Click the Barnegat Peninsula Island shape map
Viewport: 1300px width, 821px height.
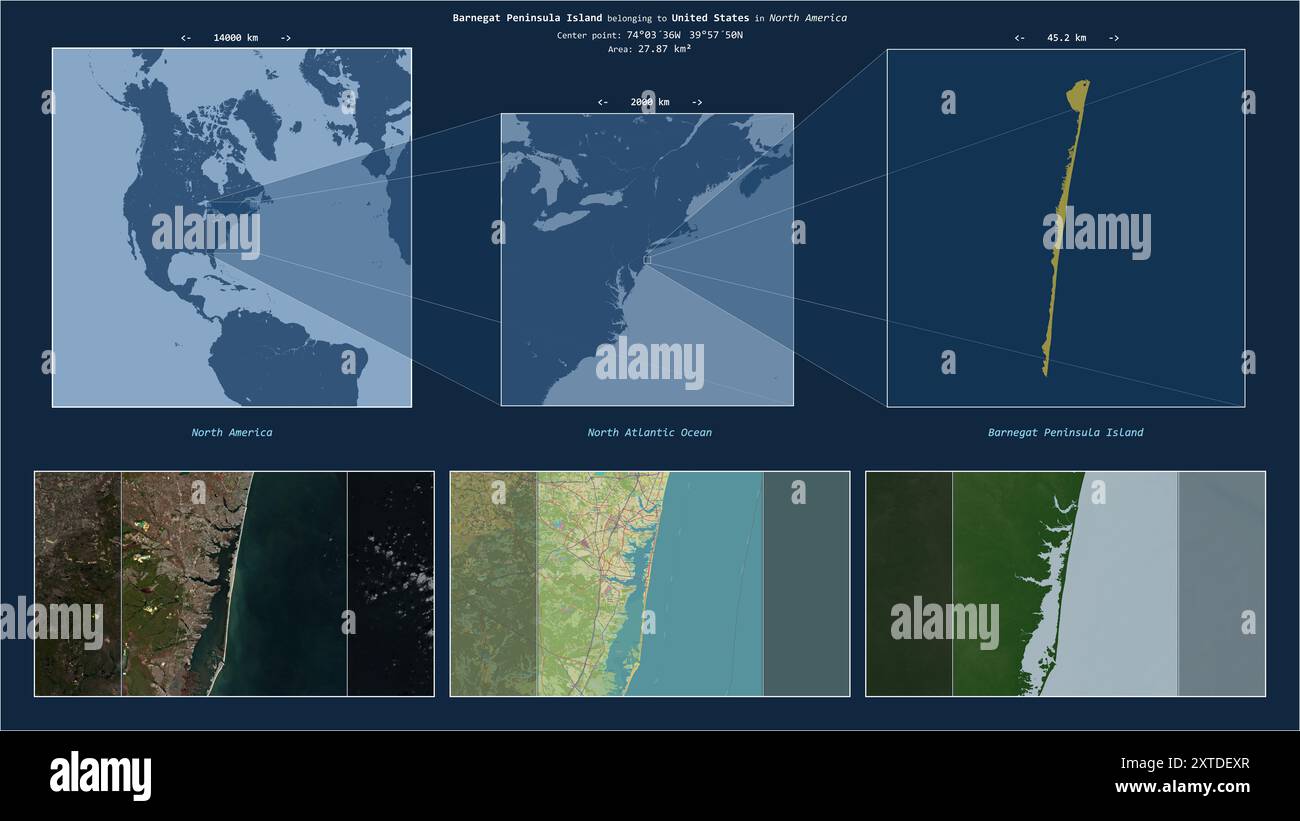1066,228
